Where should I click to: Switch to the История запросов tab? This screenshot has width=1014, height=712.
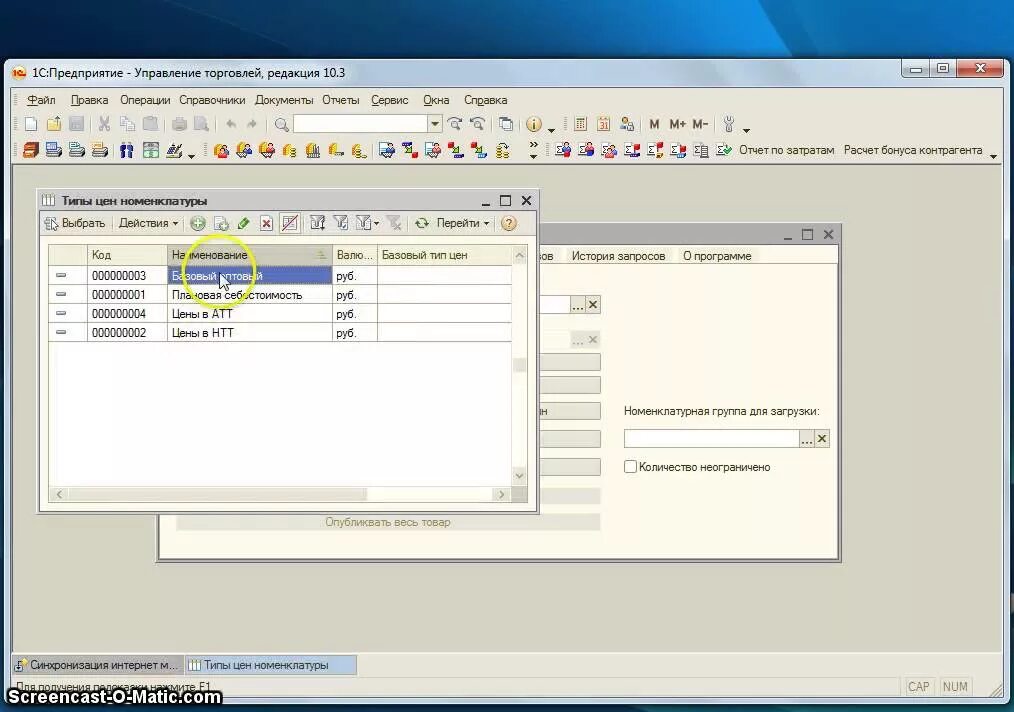point(618,256)
